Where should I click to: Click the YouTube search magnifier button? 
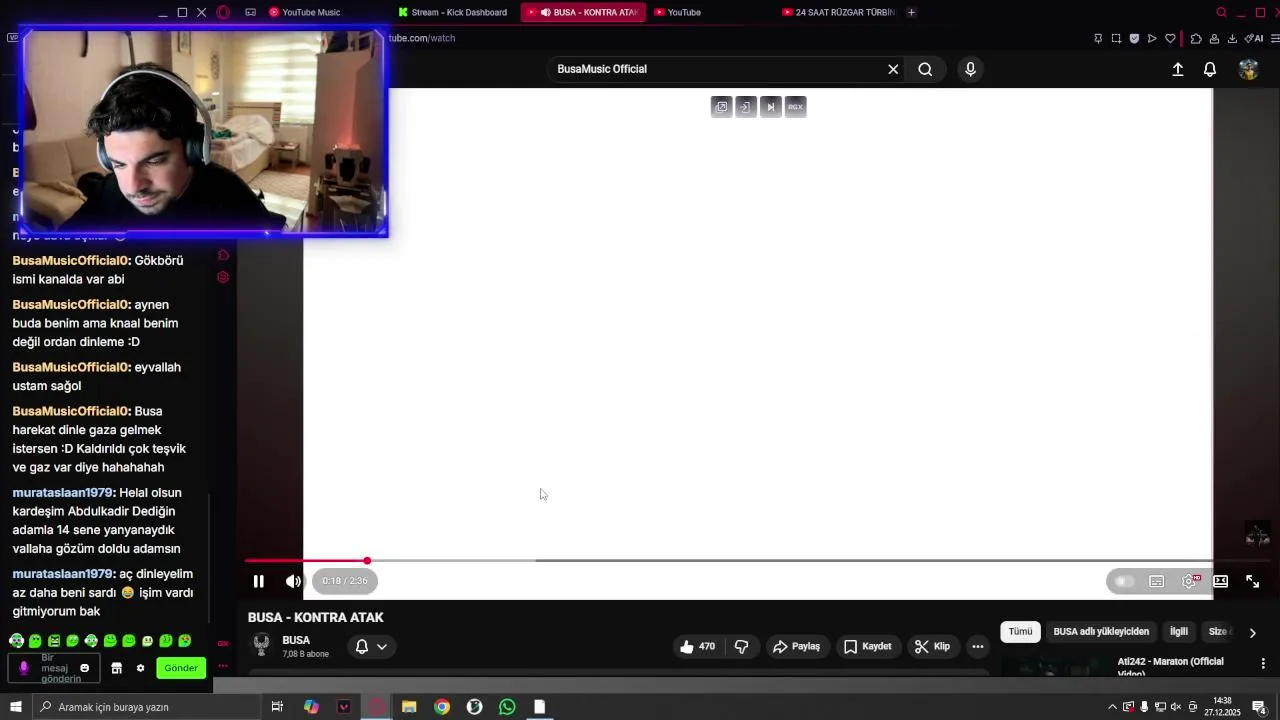pos(925,69)
